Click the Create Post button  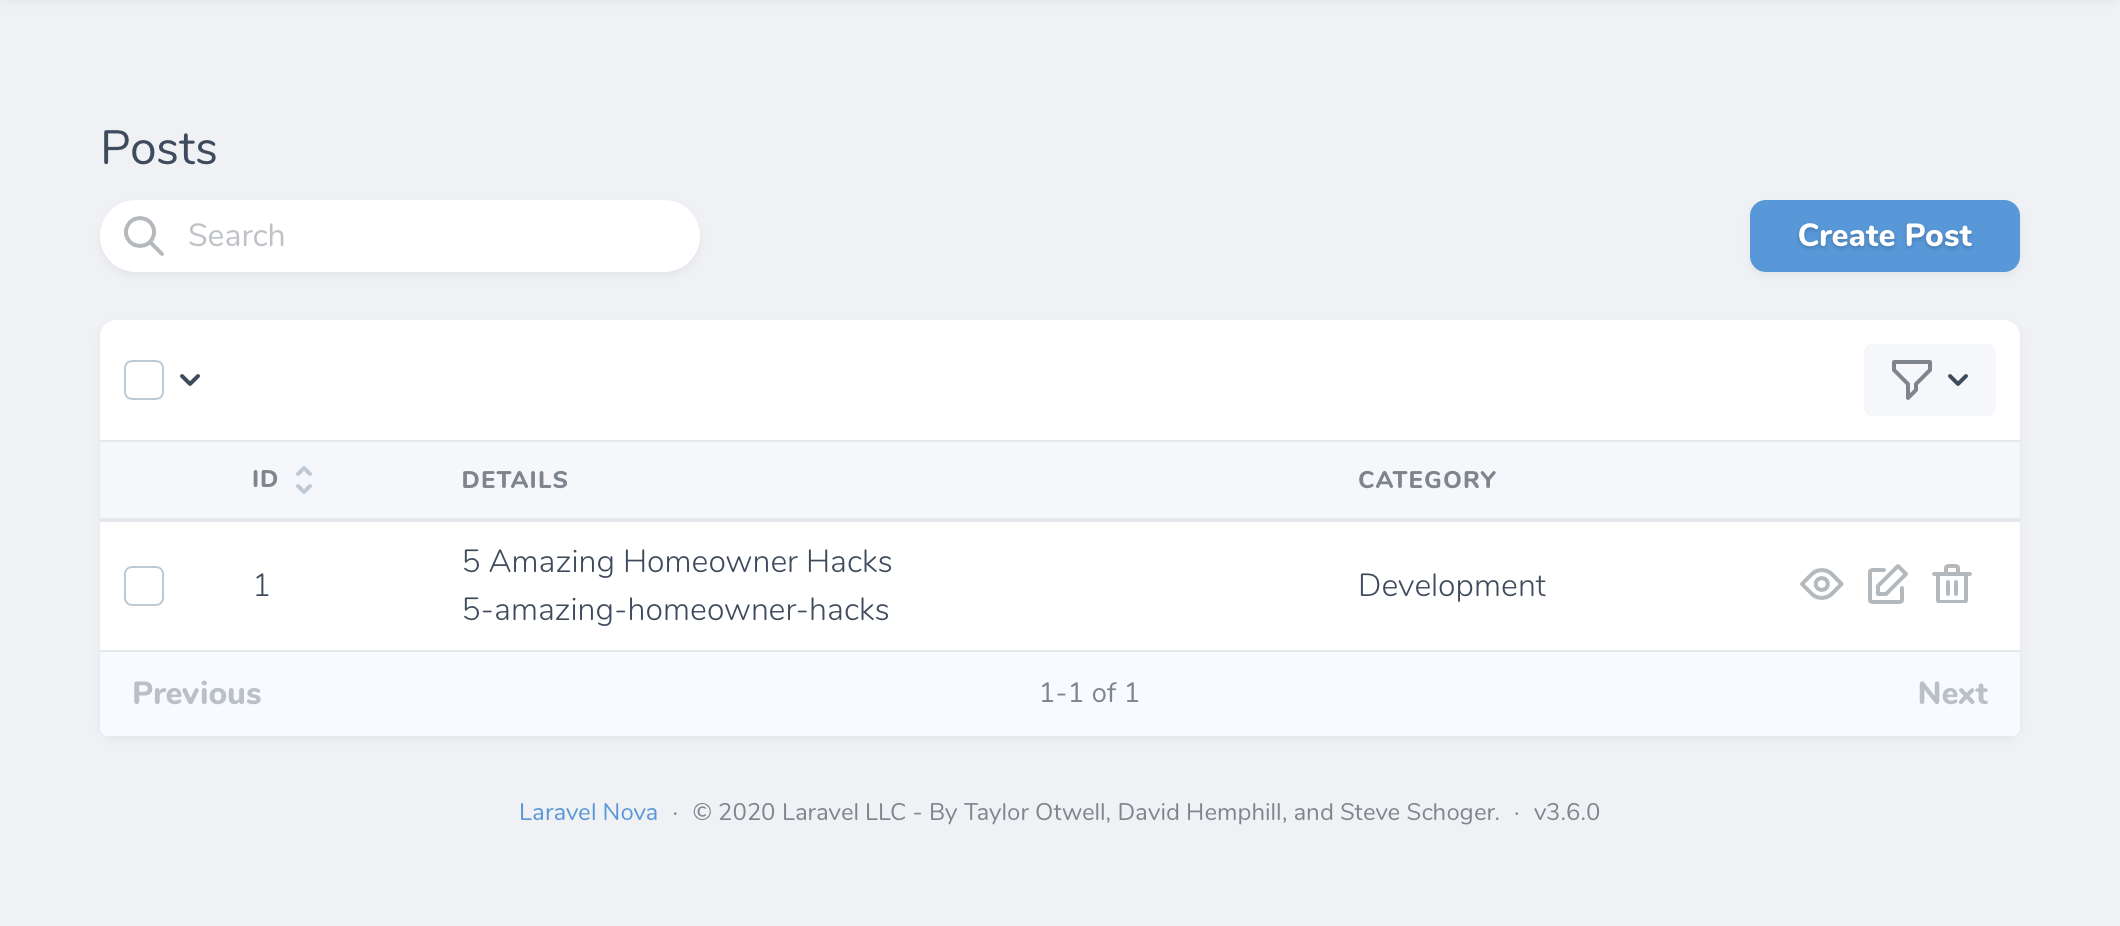pos(1884,236)
